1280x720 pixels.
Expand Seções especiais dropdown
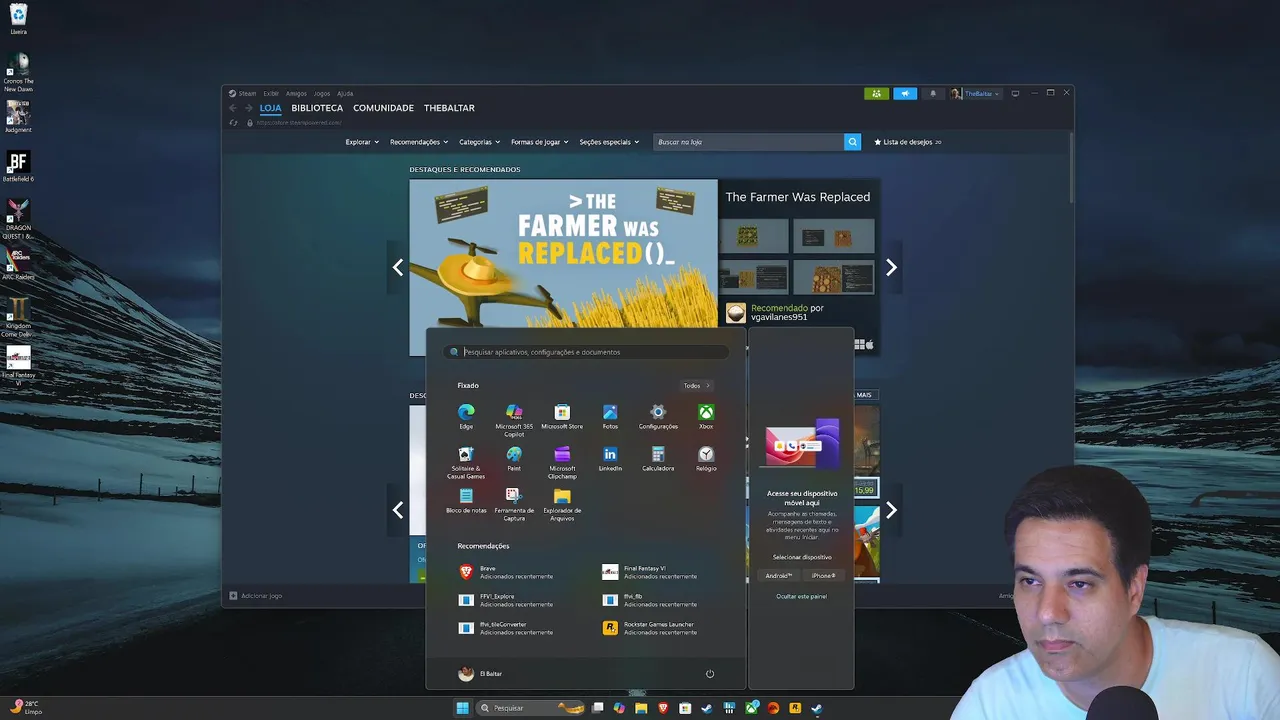(609, 142)
